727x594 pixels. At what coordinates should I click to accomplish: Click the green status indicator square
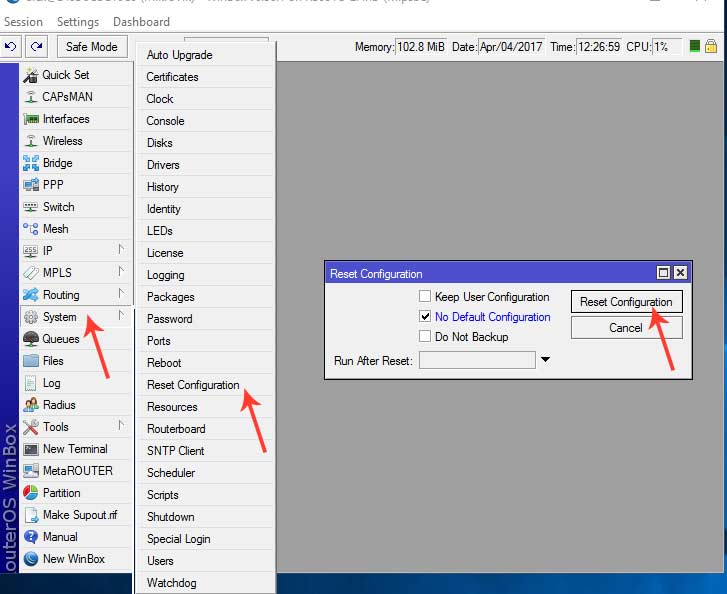tap(695, 46)
